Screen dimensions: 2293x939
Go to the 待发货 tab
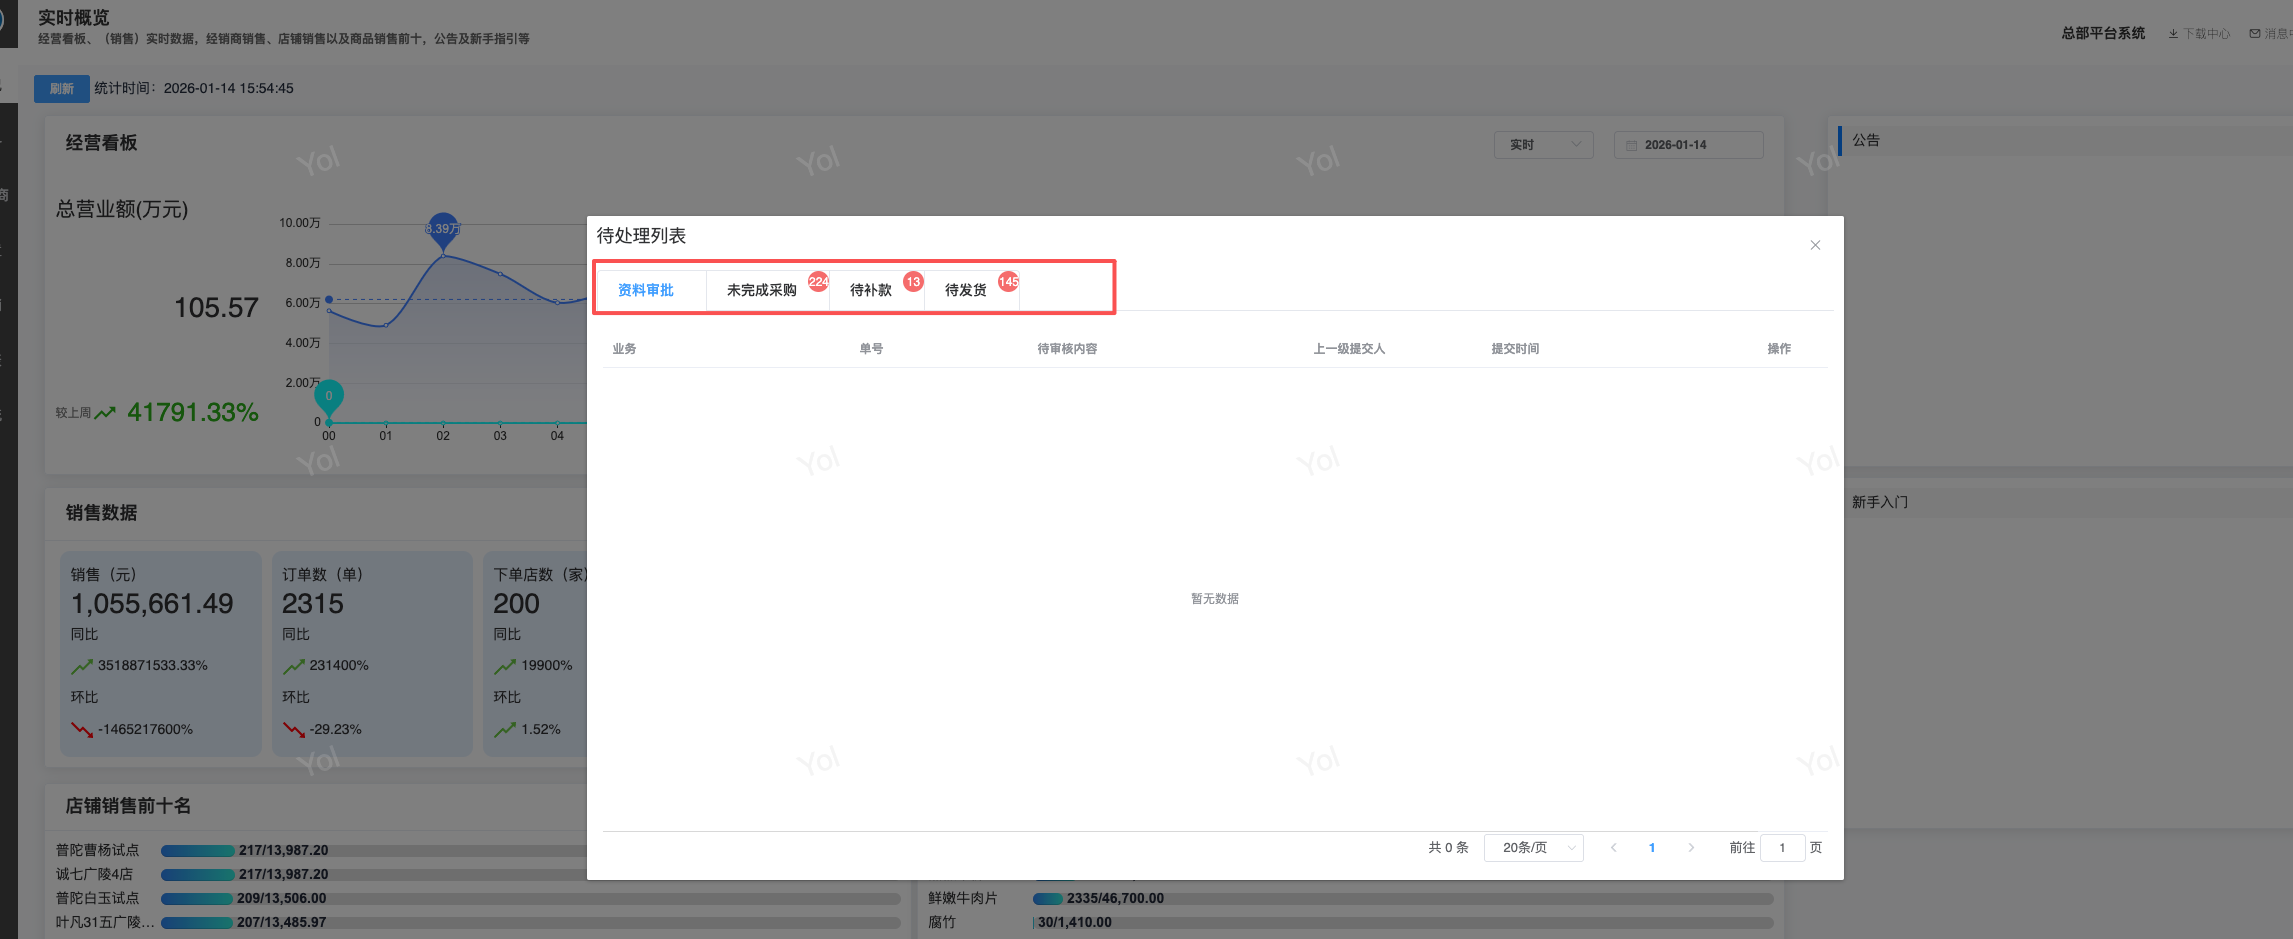[966, 290]
